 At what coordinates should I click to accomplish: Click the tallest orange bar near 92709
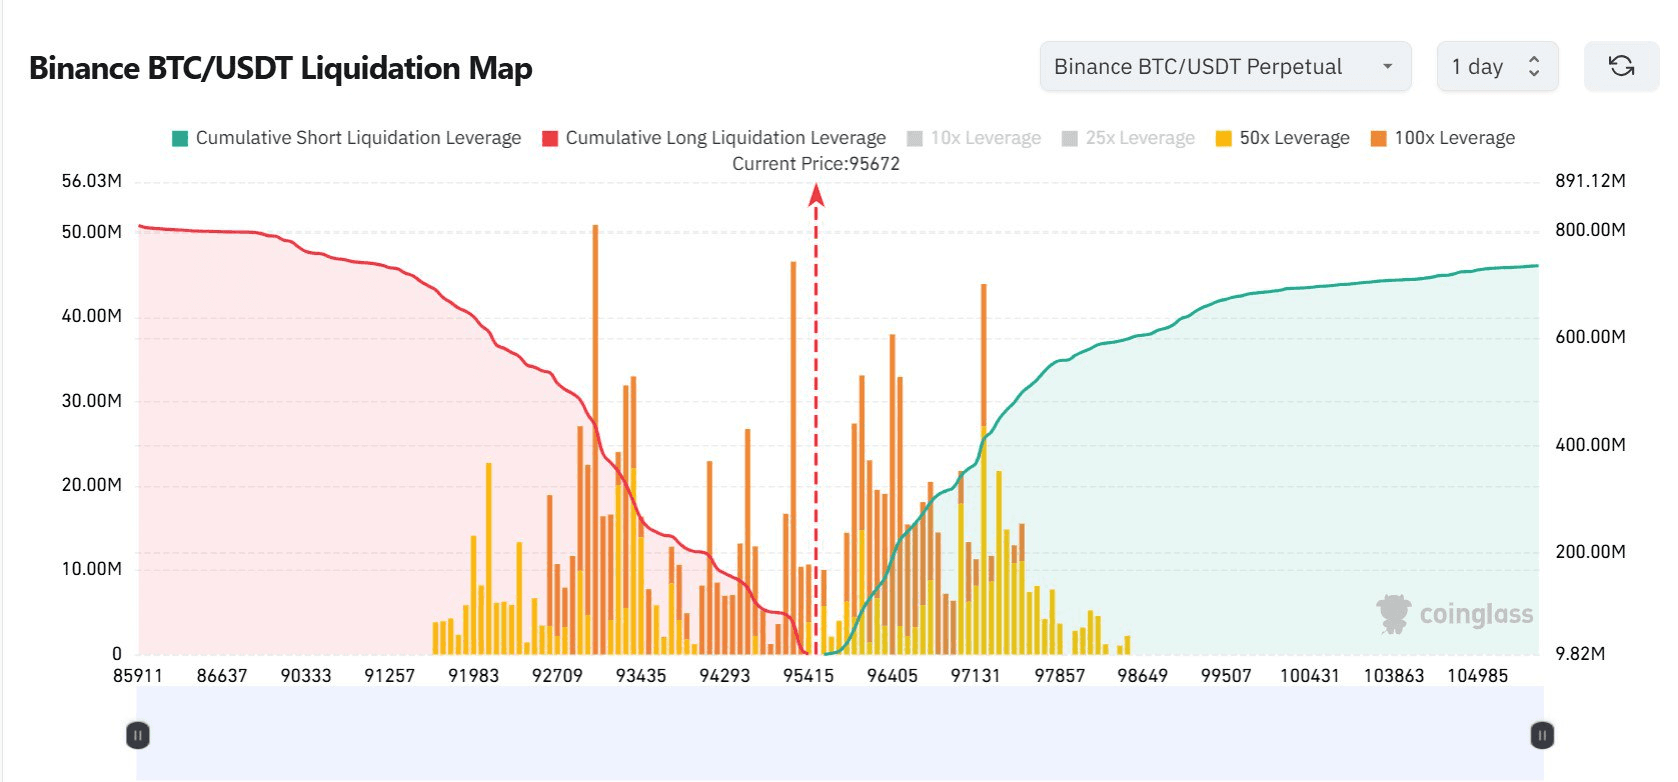[595, 439]
